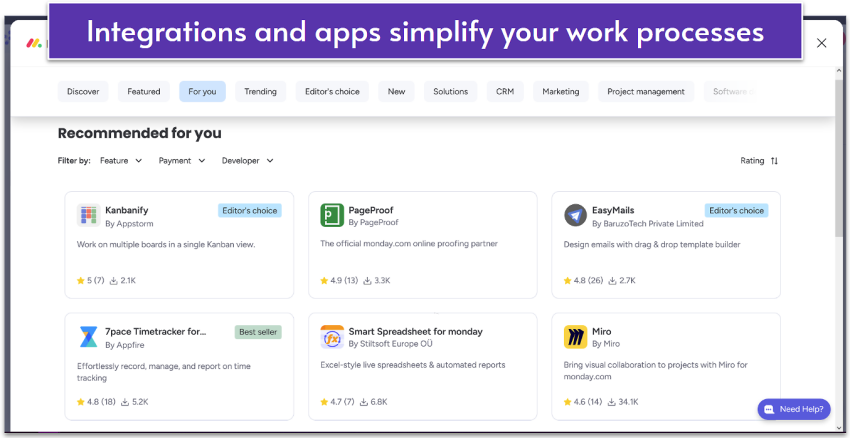Click By Appstorm developer name
Screen dimensions: 850x438
pyautogui.click(x=129, y=223)
